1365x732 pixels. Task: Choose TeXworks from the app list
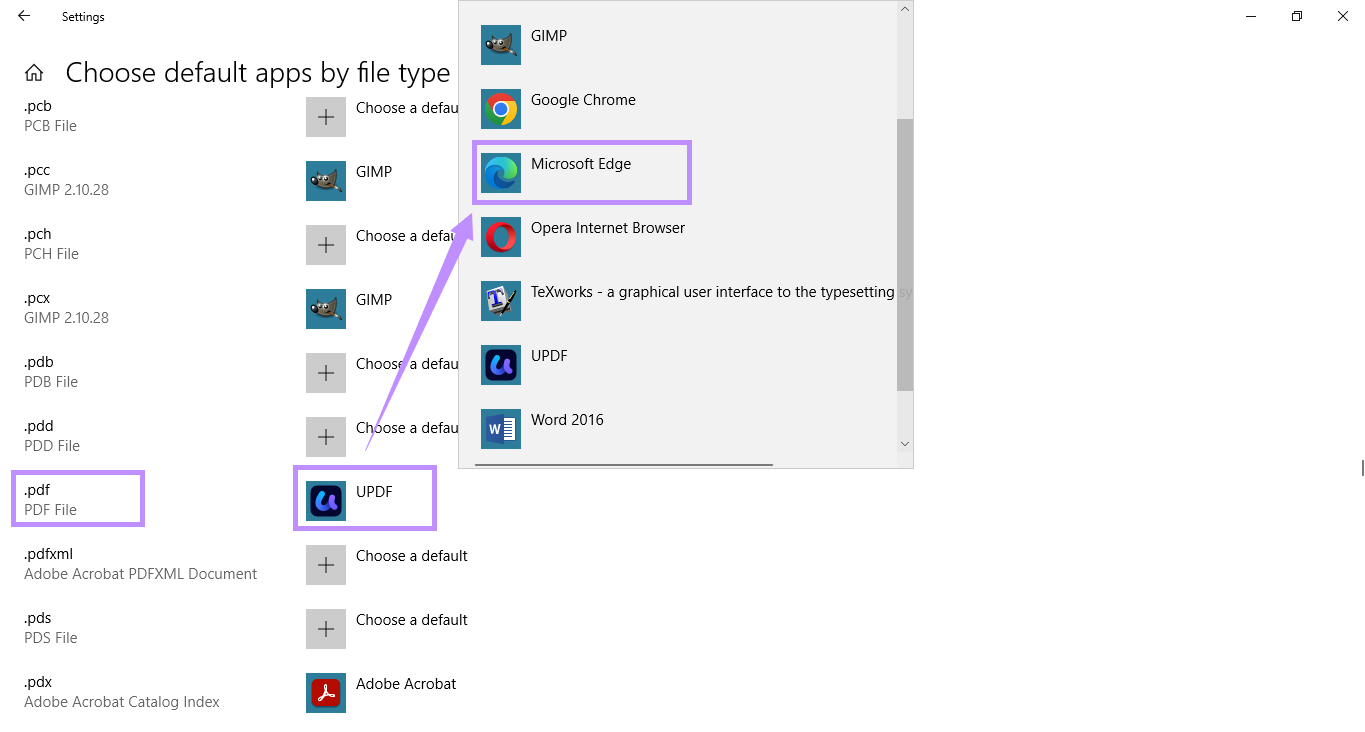[x=713, y=292]
